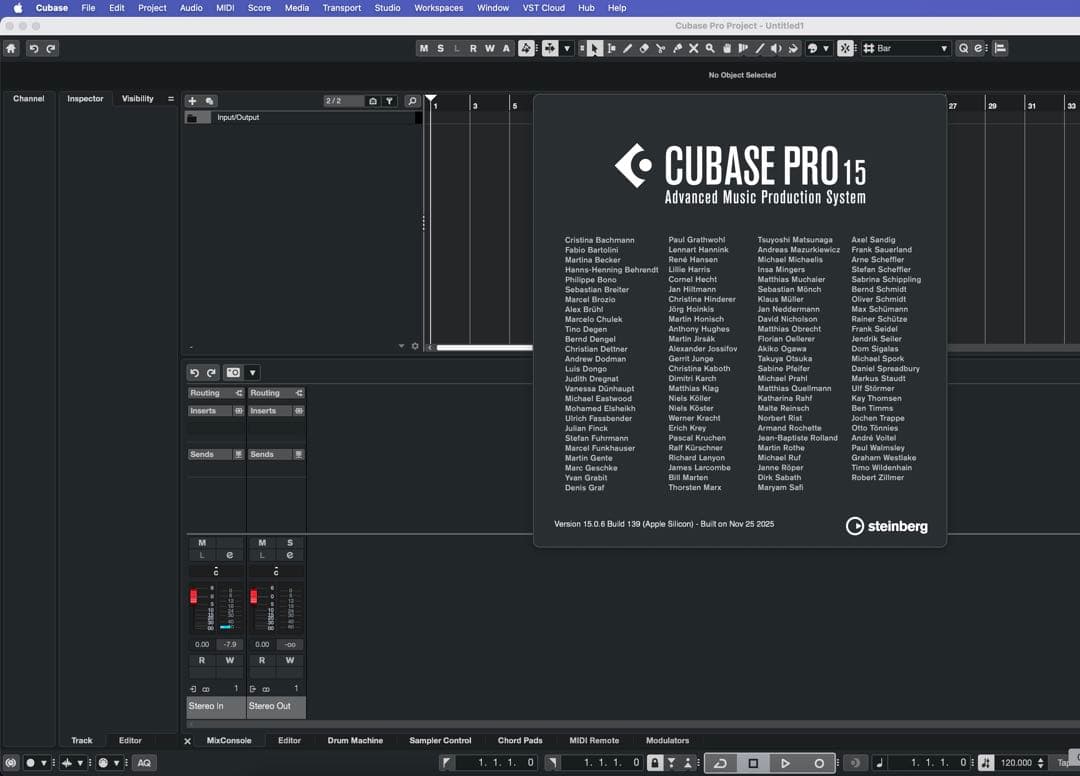Screen dimensions: 1080x776
Task: Click the Add Track plus button
Action: pos(192,101)
